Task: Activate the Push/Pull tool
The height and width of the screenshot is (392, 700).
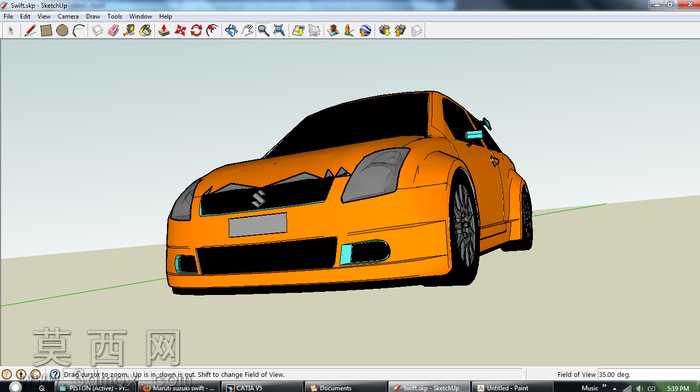Action: 164,30
